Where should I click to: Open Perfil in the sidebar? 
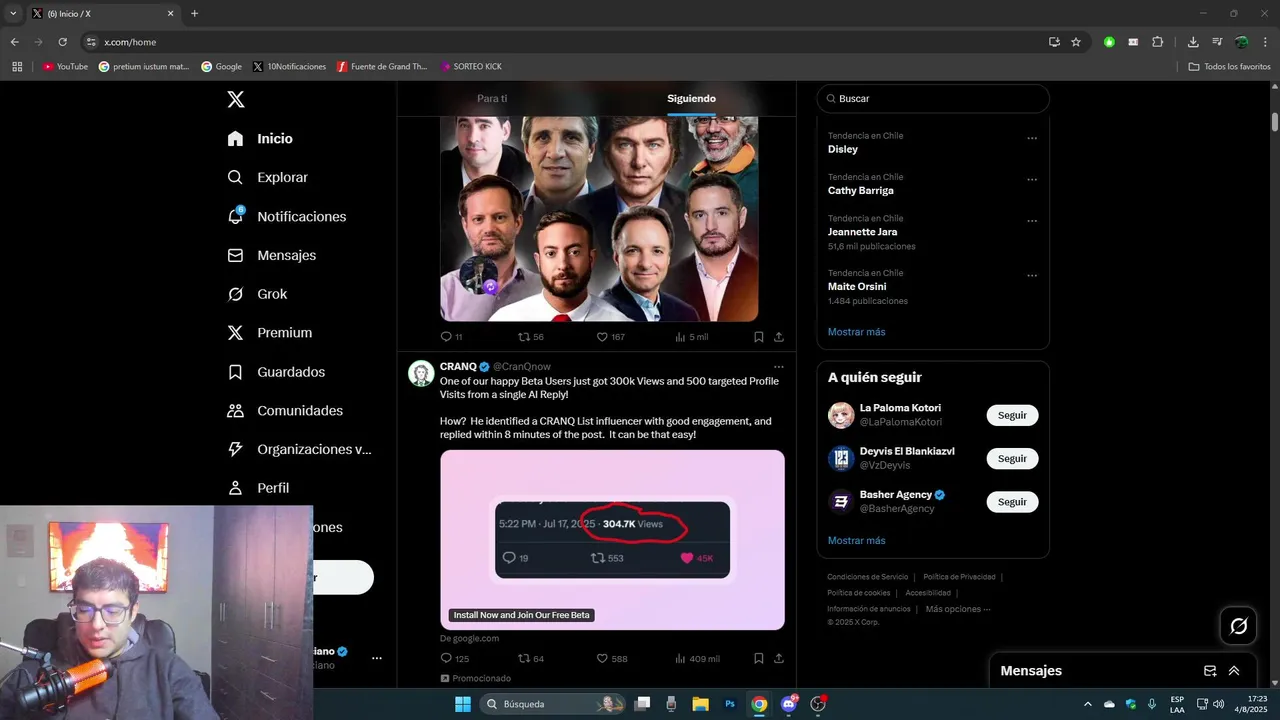pos(259,488)
